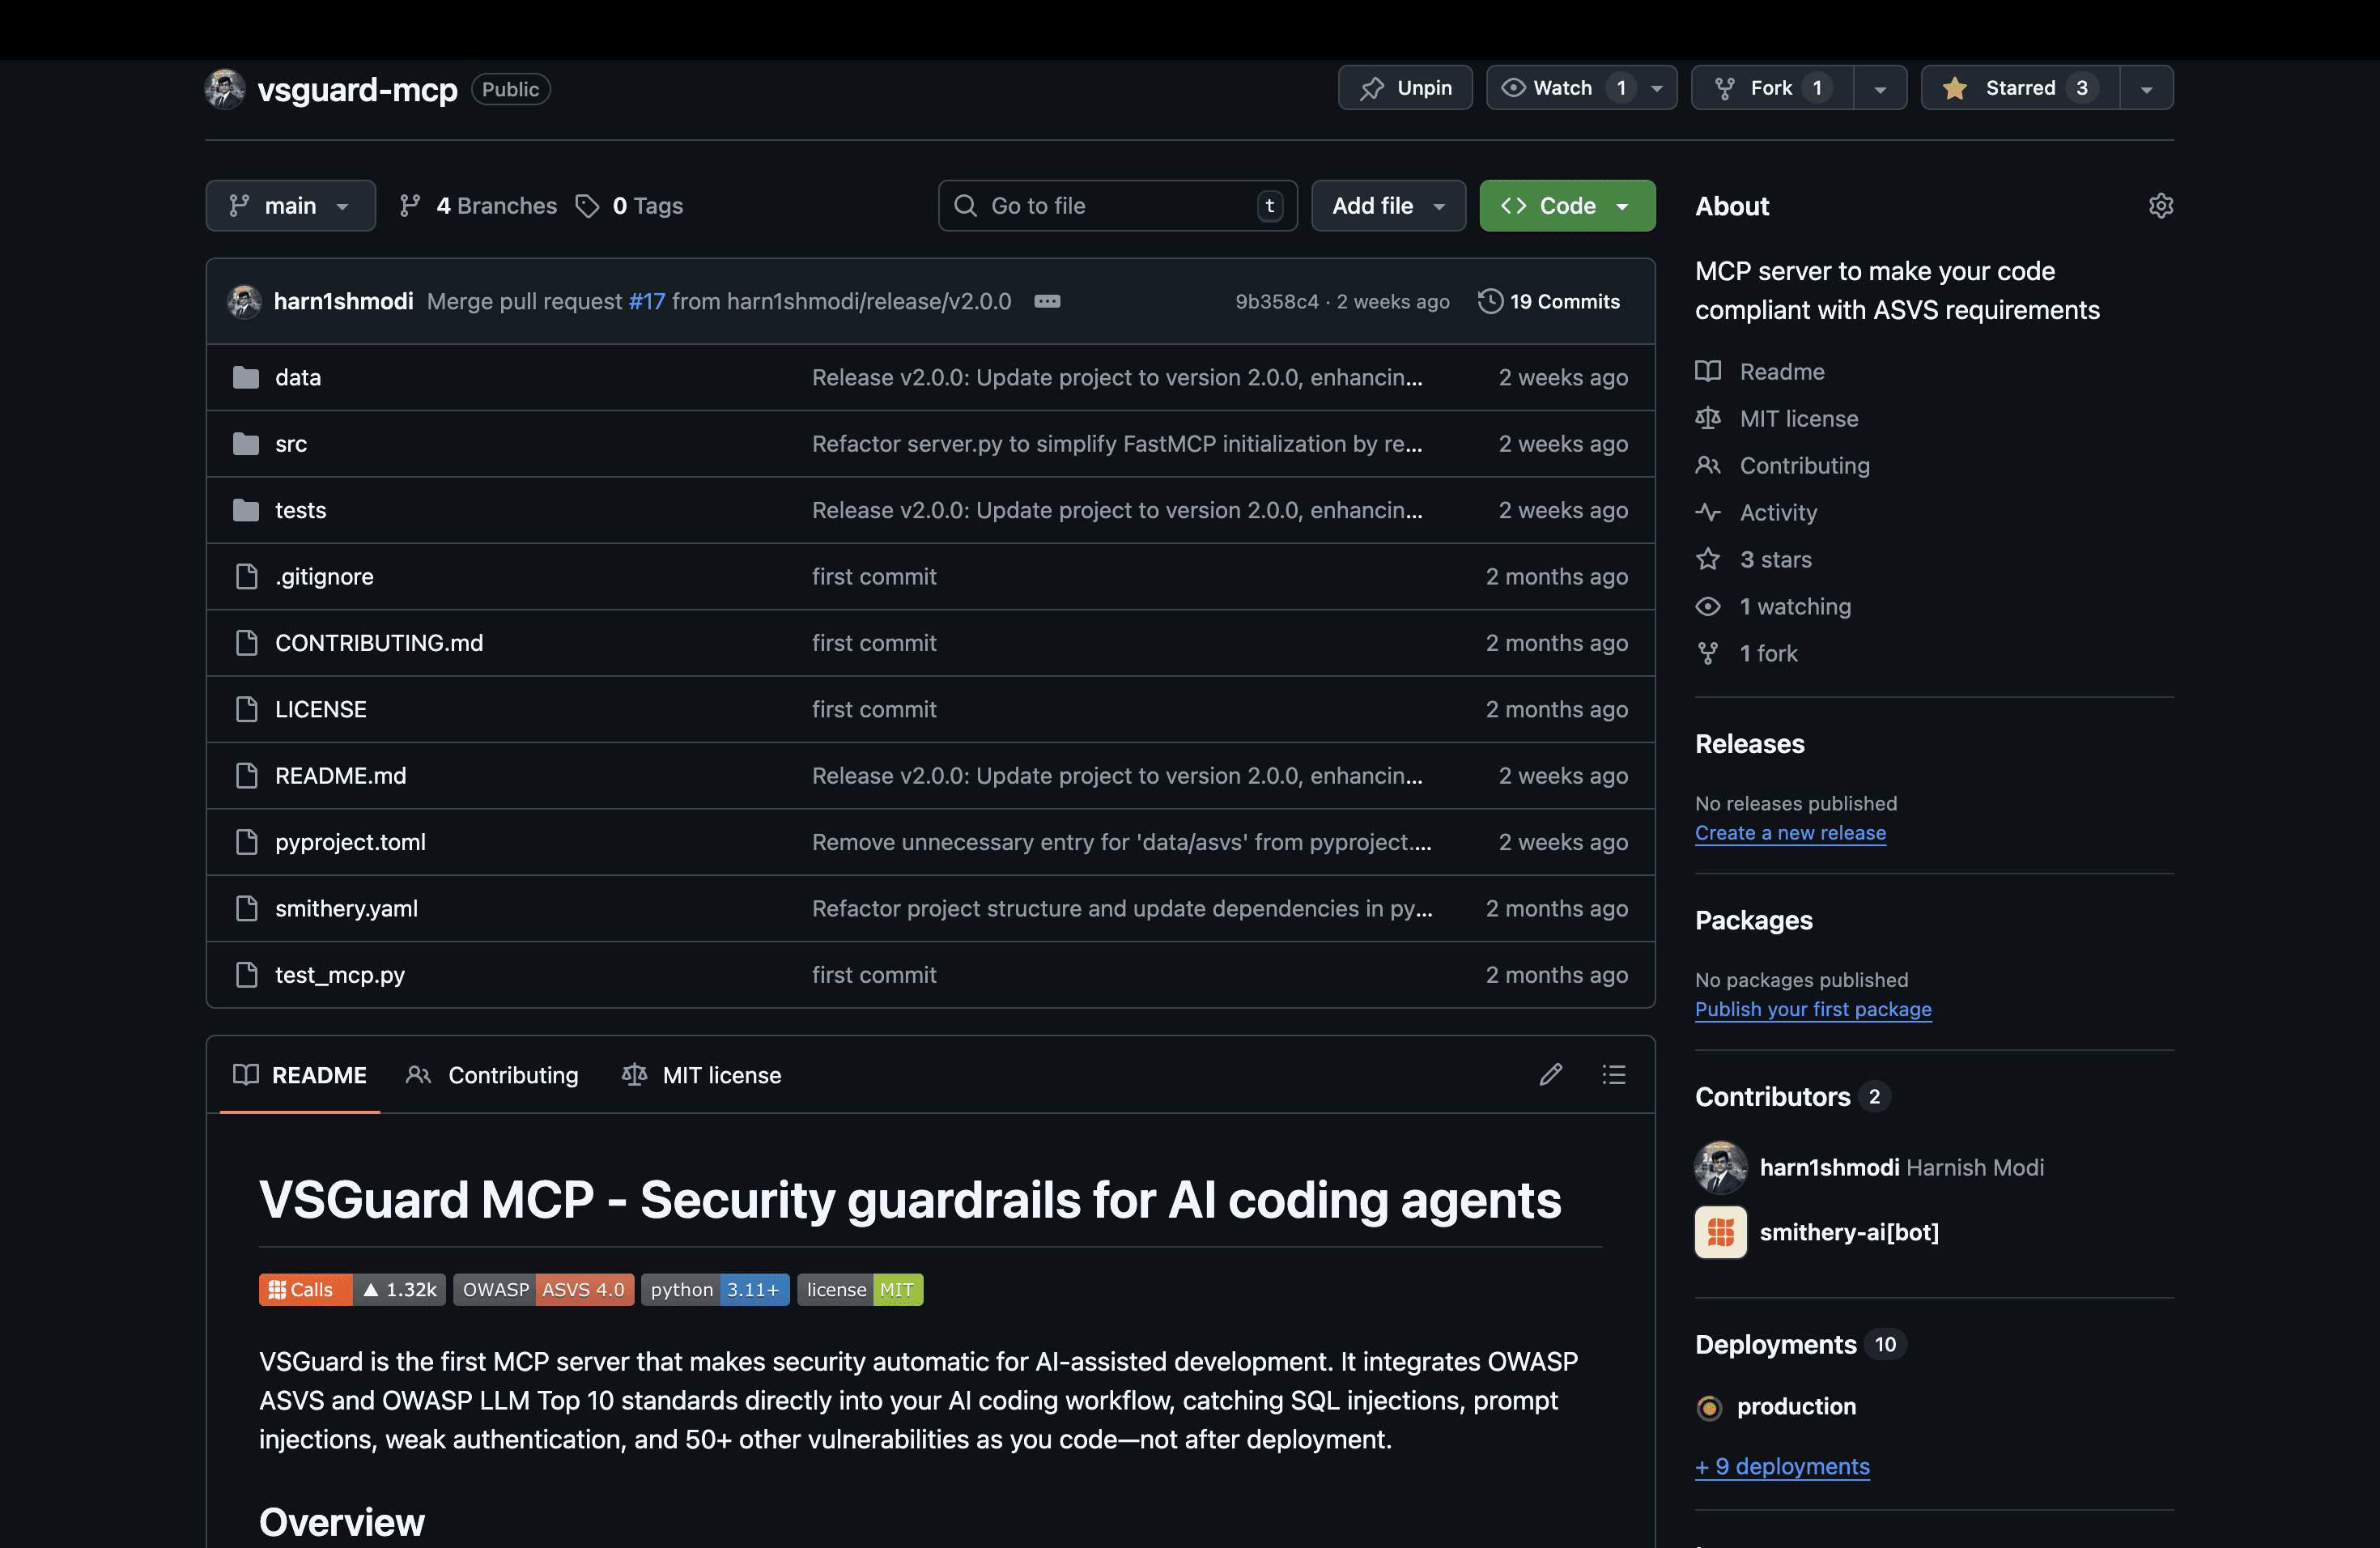Image resolution: width=2380 pixels, height=1548 pixels.
Task: Switch to the MIT license tab
Action: [x=702, y=1075]
